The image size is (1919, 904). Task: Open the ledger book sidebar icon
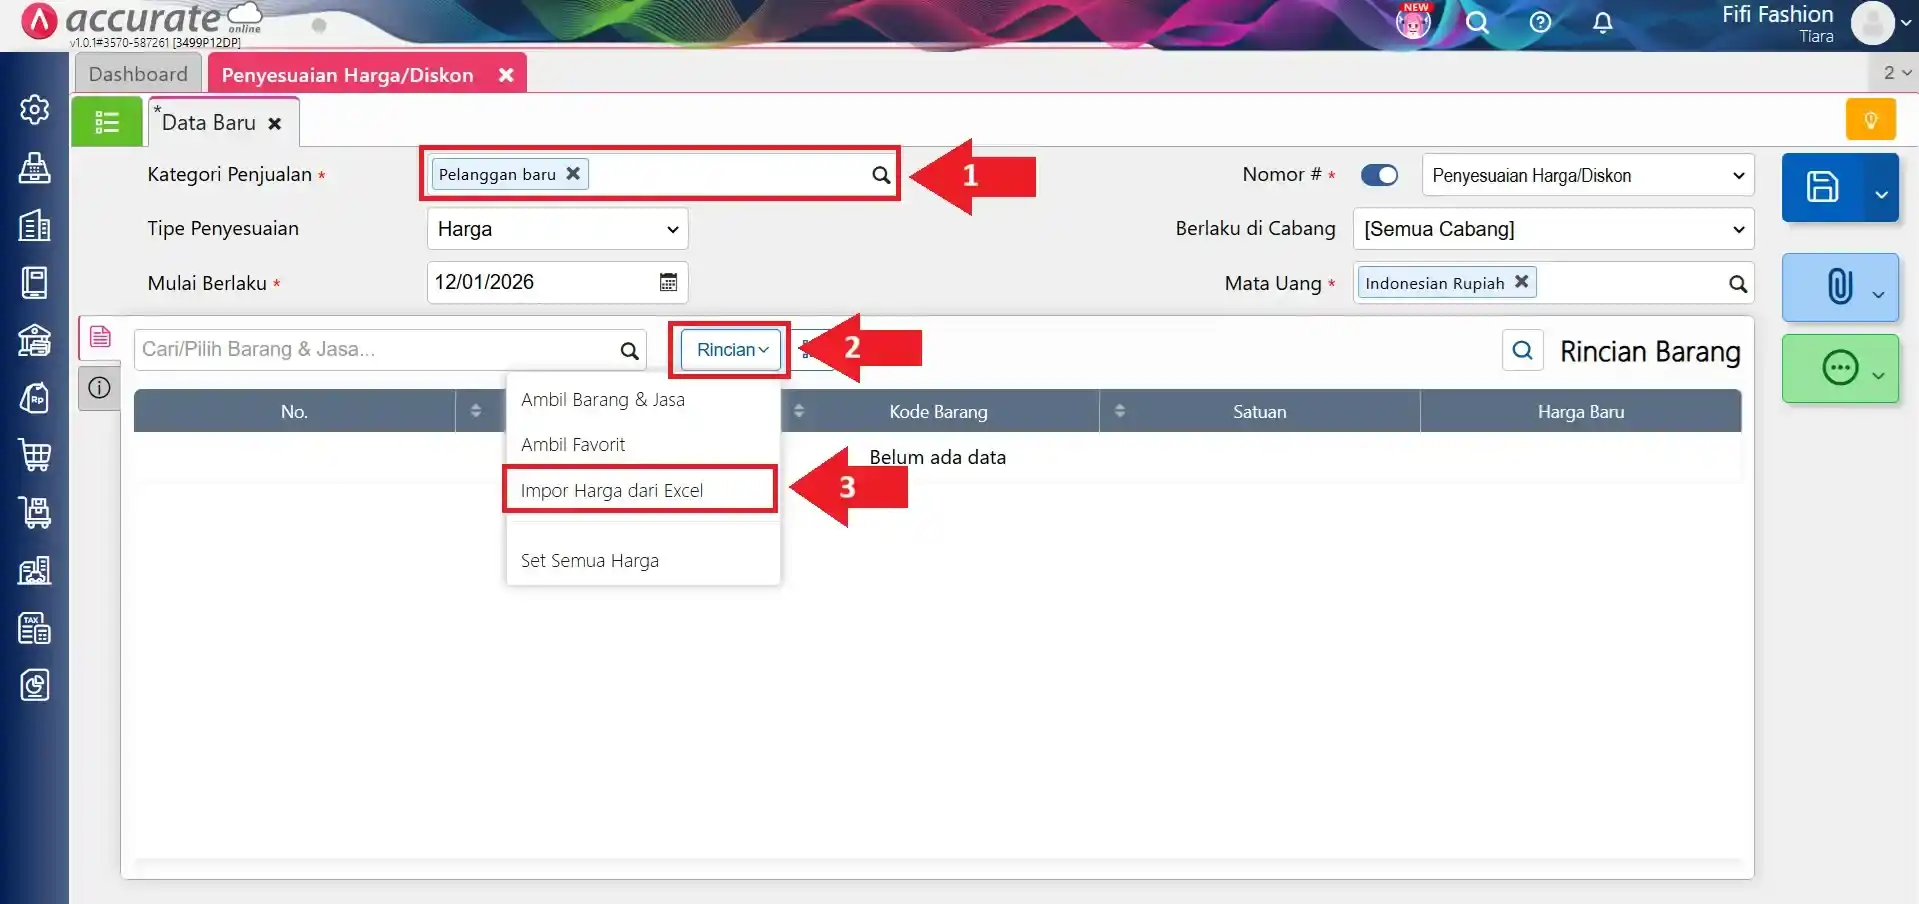coord(35,282)
